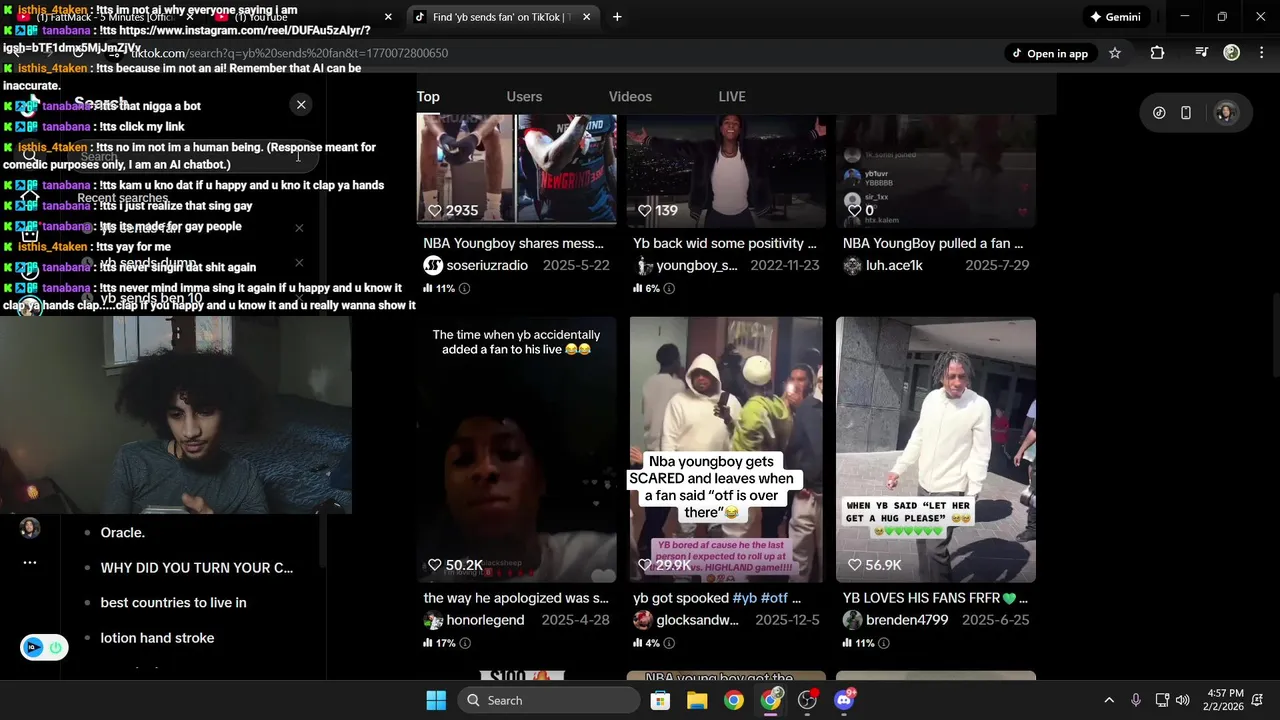Viewport: 1280px width, 720px height.
Task: Expand the system tray hidden icons chevron
Action: 1109,701
